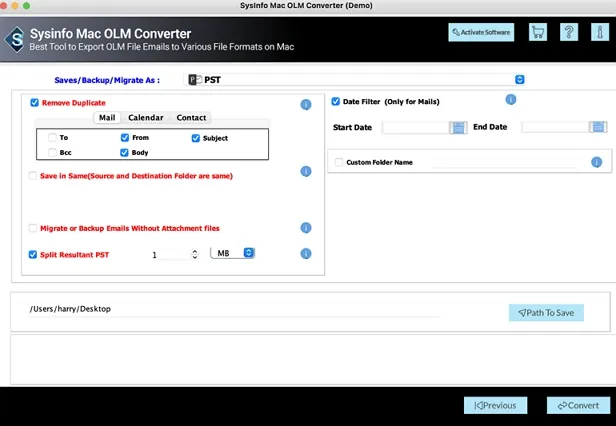
Task: Show info for Migrate Without Attachment option
Action: (x=306, y=228)
